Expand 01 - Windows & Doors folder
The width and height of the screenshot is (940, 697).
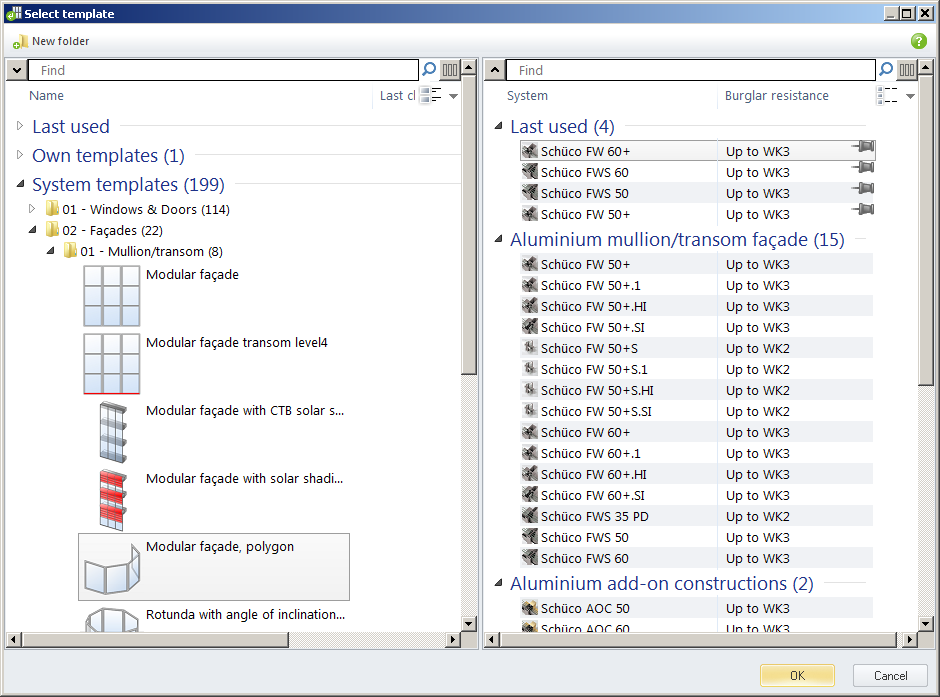(33, 209)
